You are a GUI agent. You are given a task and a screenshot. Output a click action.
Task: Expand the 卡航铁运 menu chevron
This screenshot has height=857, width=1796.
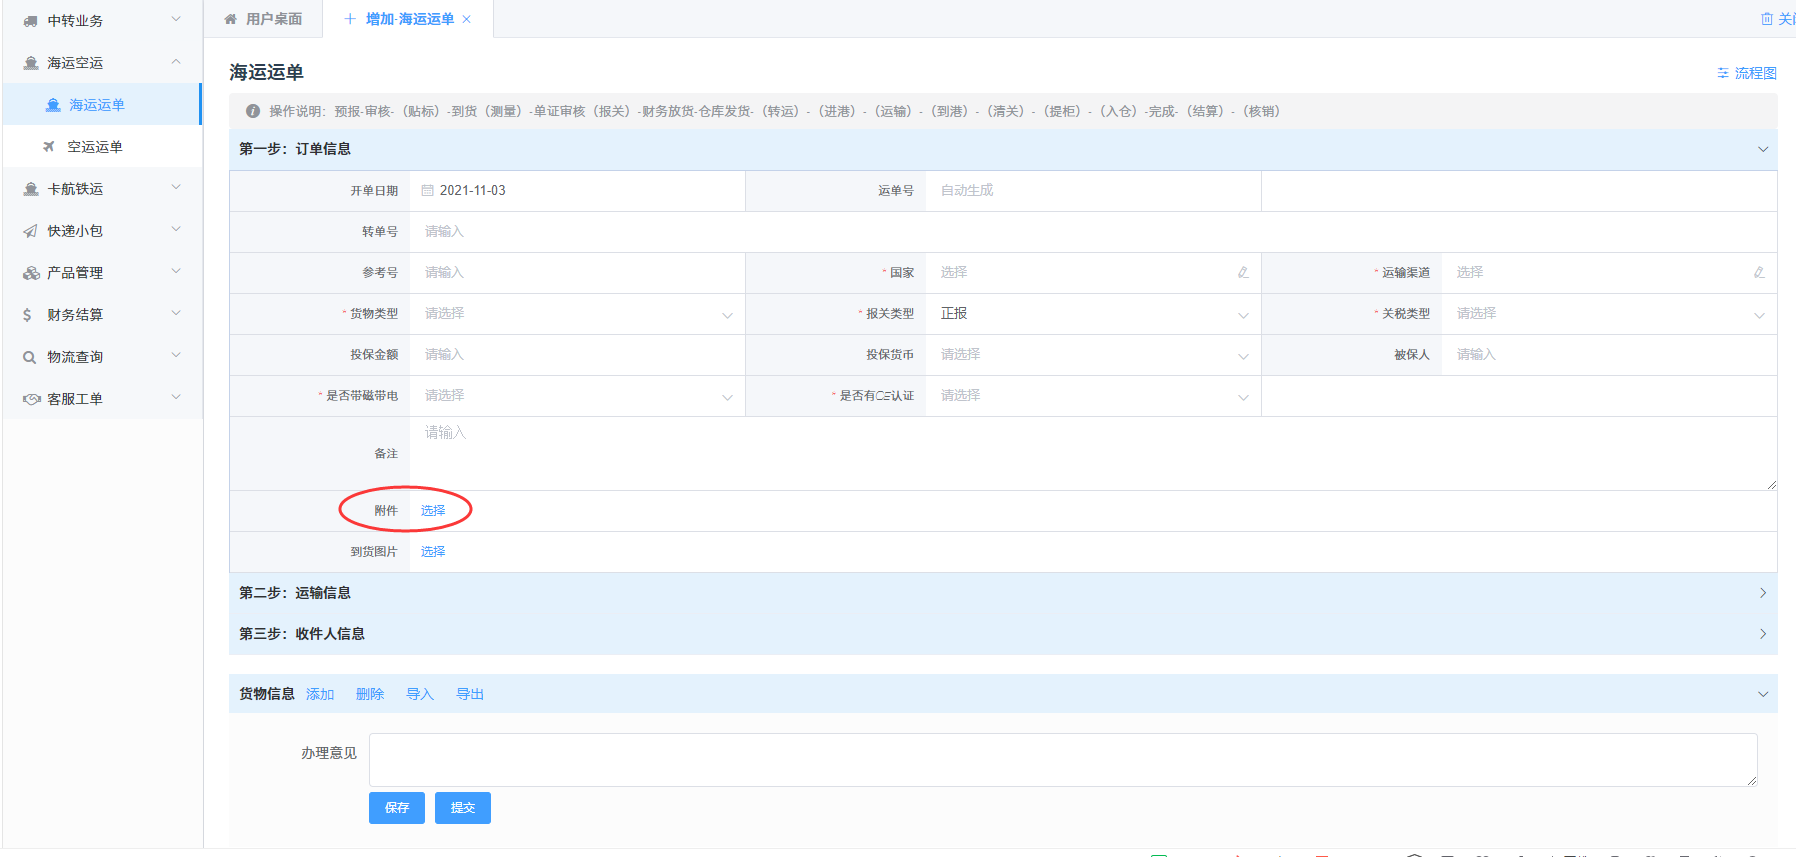176,187
